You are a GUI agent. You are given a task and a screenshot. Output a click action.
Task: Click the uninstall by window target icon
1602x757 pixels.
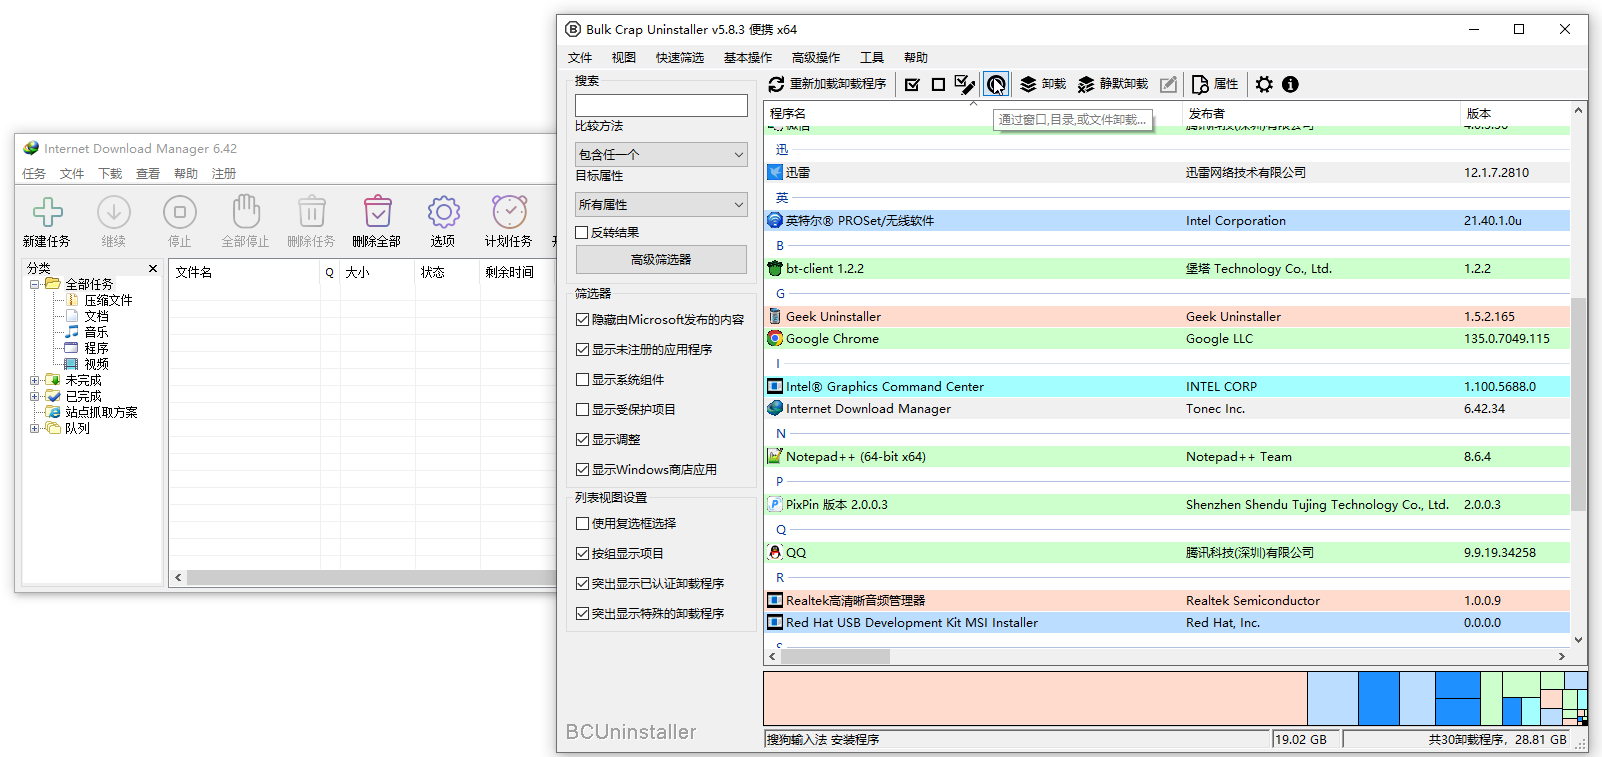[x=996, y=84]
